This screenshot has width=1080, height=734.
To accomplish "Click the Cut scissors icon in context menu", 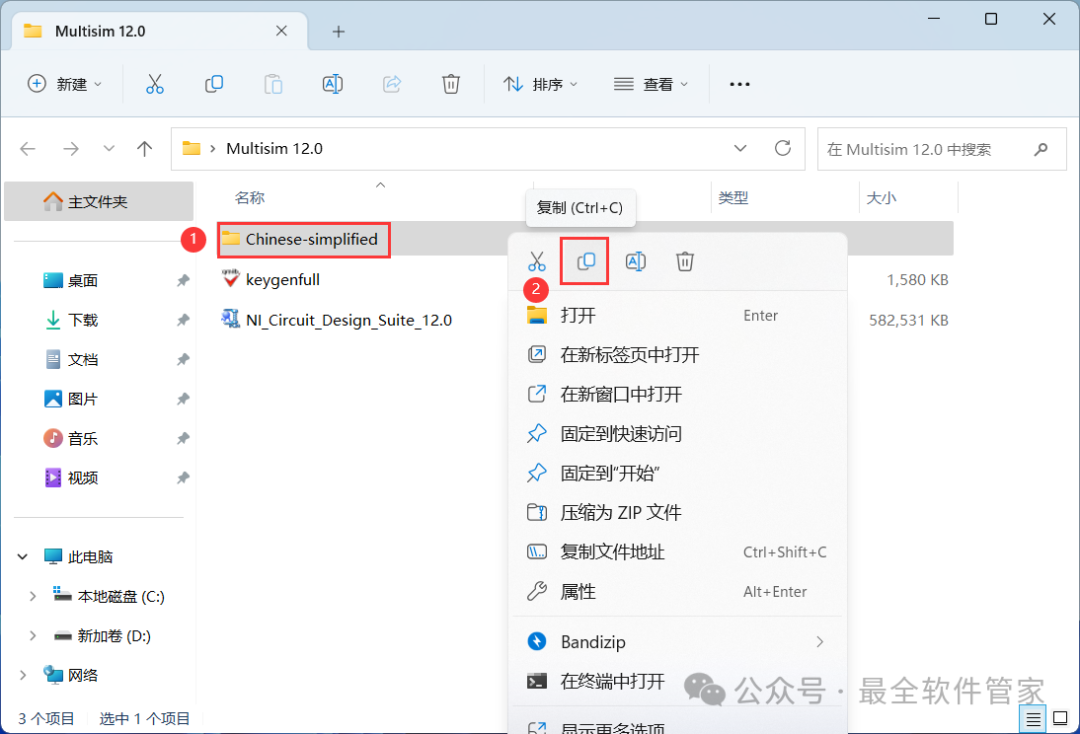I will tap(537, 262).
